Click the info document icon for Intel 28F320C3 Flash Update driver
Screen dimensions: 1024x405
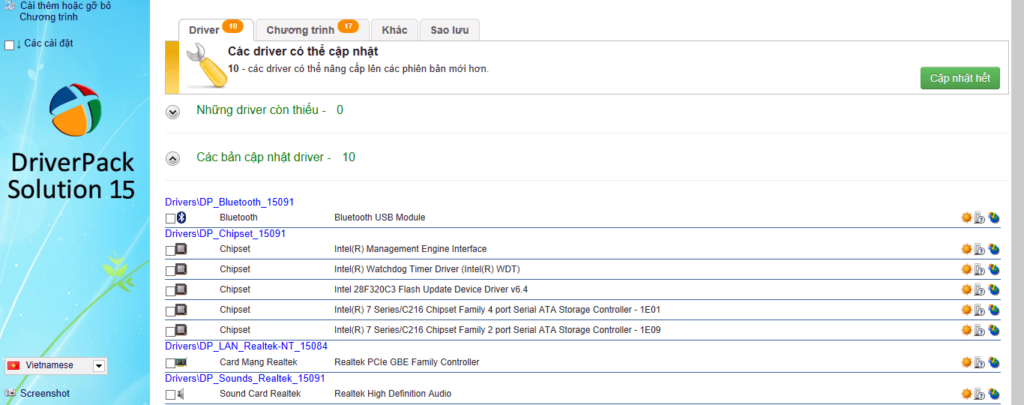(x=980, y=290)
